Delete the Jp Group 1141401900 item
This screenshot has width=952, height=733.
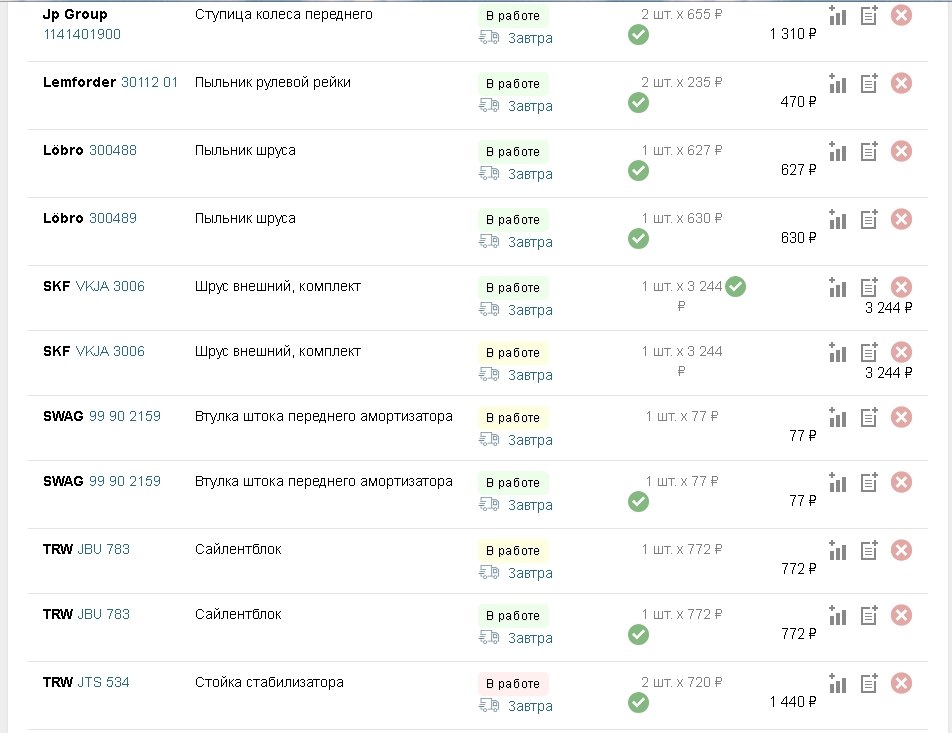coord(901,15)
